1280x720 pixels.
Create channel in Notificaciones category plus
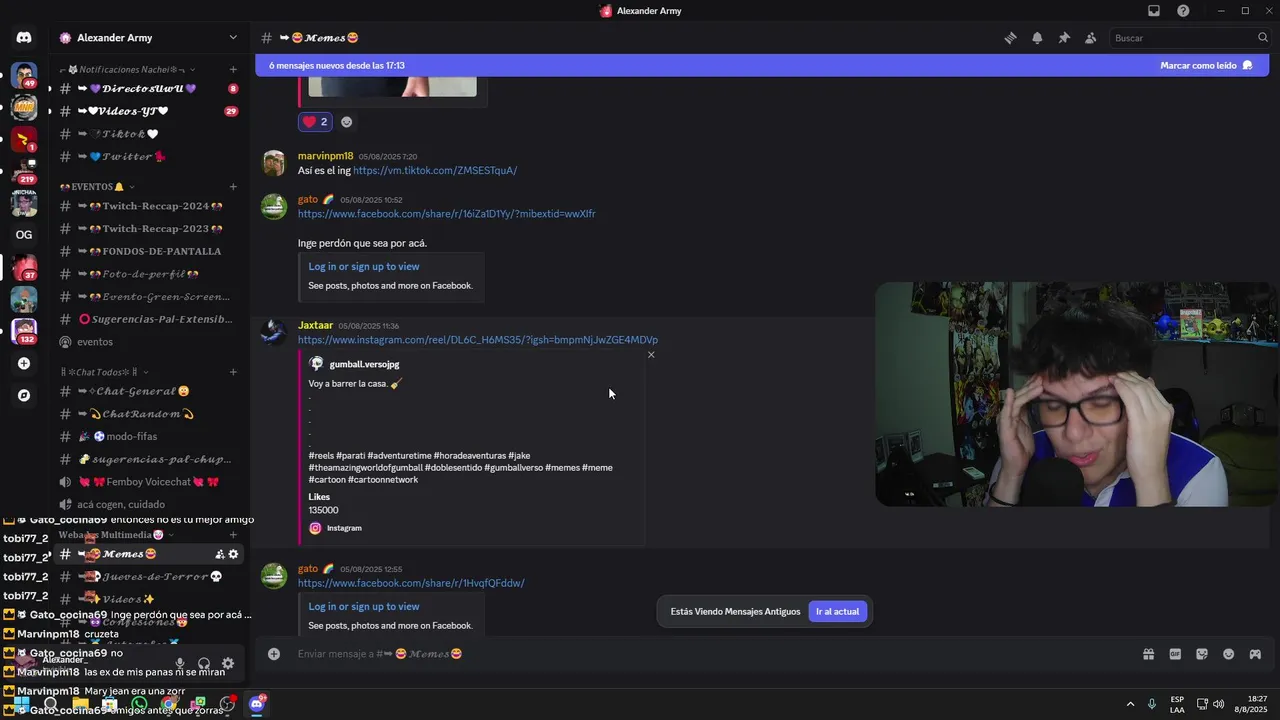pos(233,70)
